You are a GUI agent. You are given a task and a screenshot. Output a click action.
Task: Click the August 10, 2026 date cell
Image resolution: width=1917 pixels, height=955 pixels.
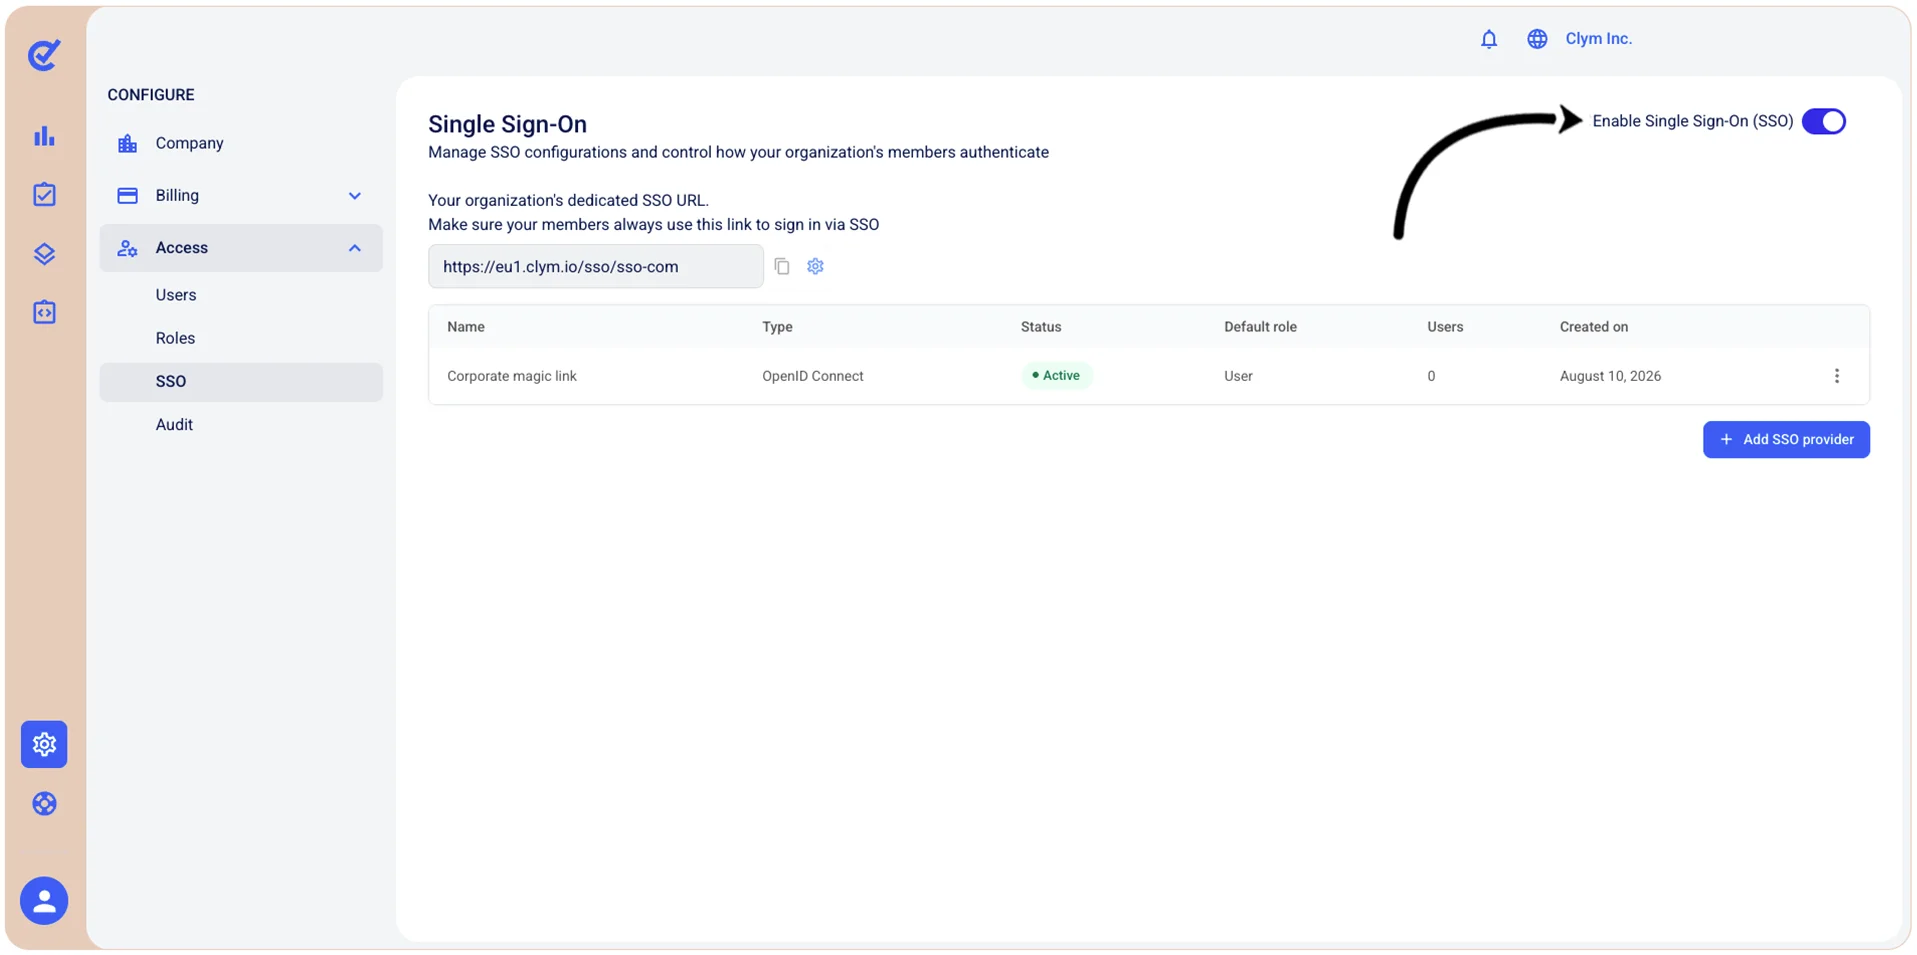[1610, 376]
